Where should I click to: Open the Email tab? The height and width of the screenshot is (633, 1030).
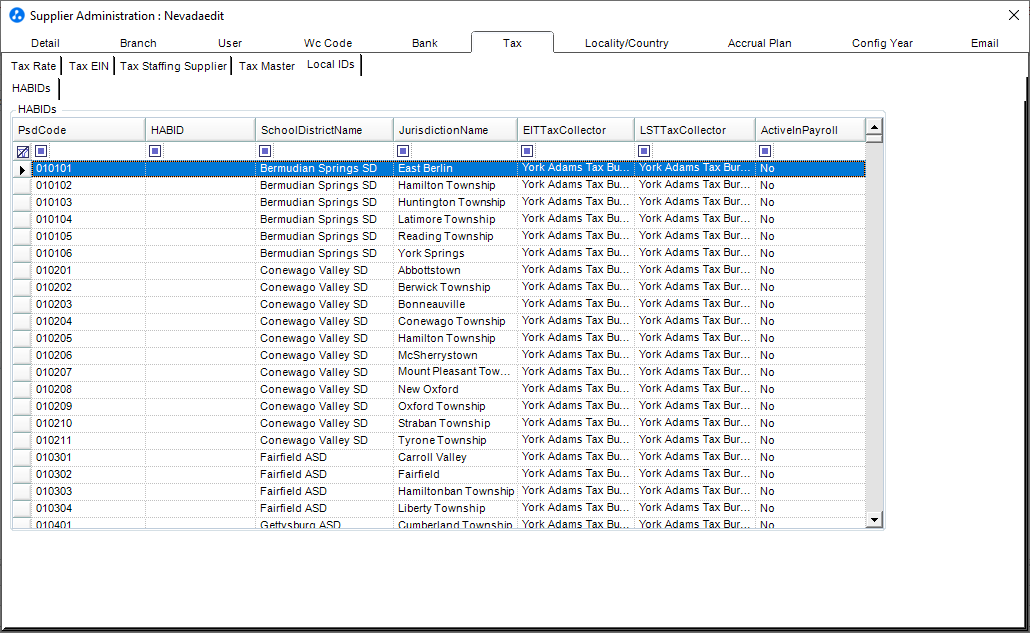[x=985, y=43]
